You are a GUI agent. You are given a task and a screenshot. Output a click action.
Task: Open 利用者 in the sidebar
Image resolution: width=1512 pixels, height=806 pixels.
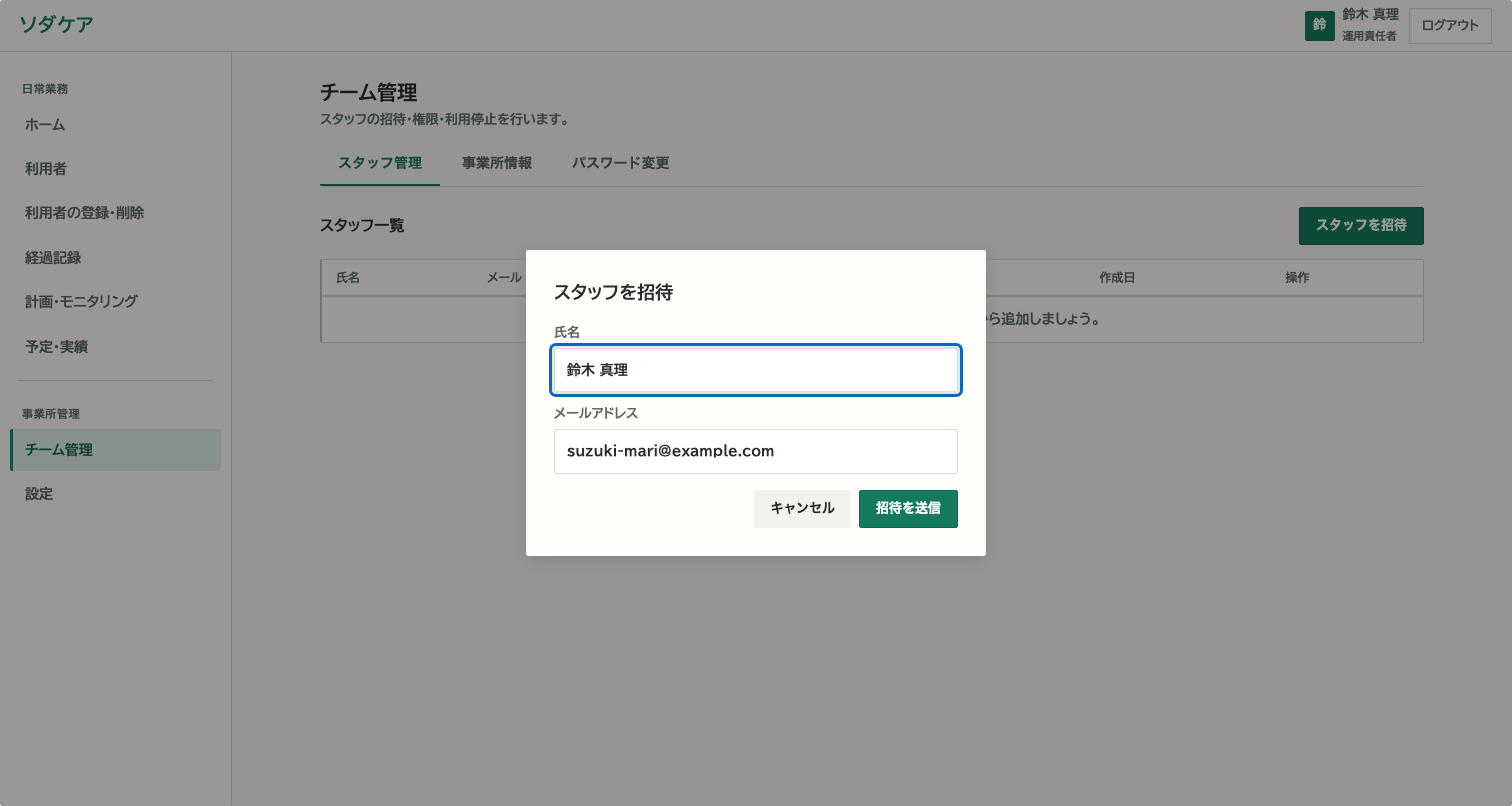[115, 169]
